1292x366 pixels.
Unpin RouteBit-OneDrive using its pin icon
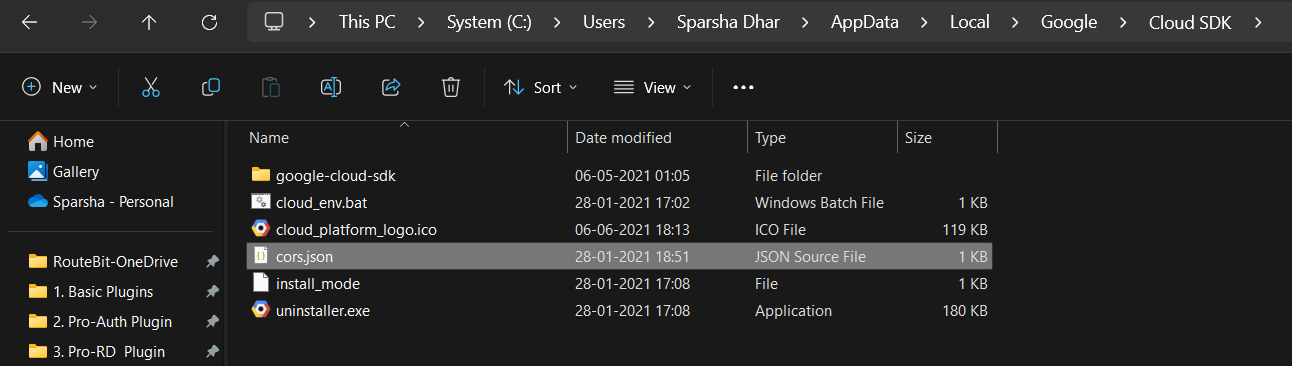(x=212, y=262)
